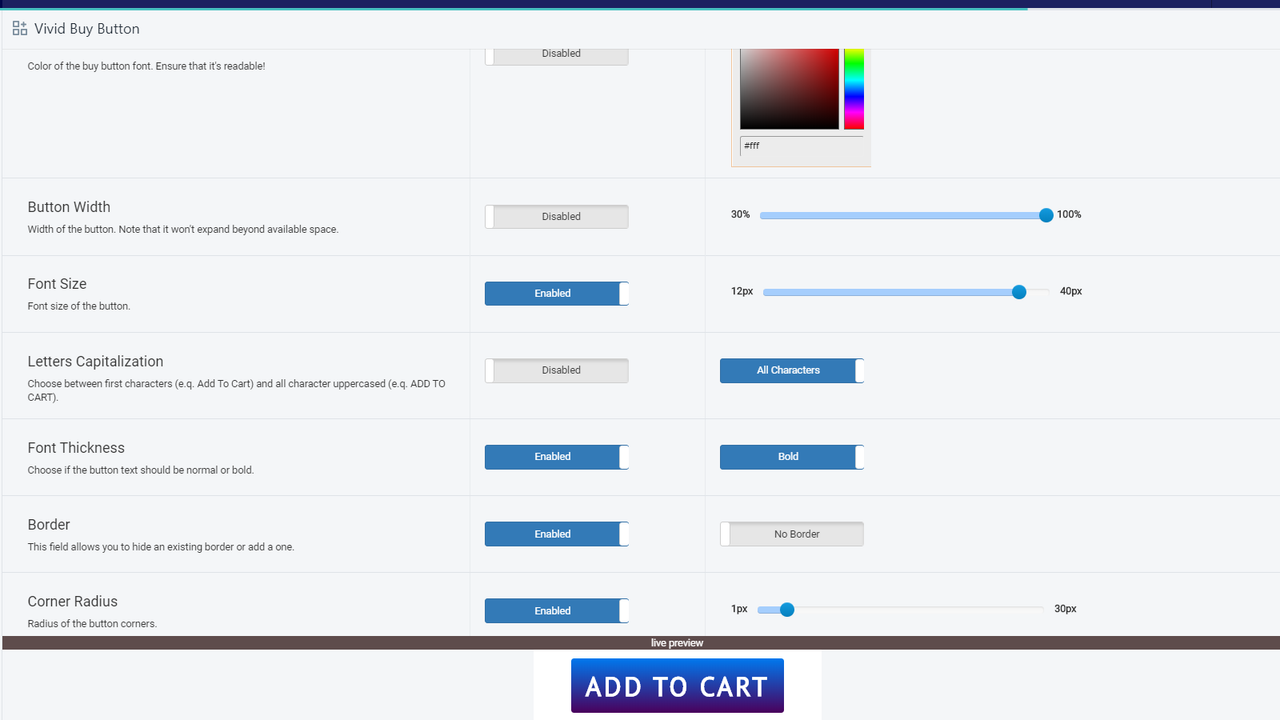The height and width of the screenshot is (720, 1280).
Task: Disable the Border setting
Action: tap(556, 533)
